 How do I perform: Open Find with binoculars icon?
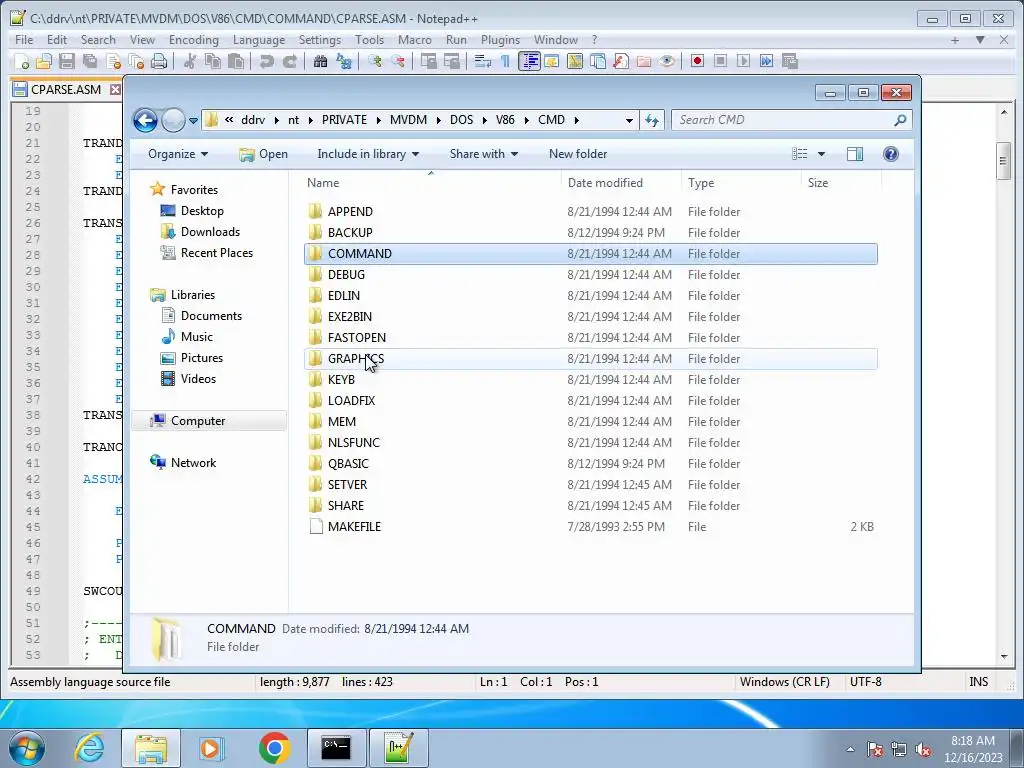(320, 61)
